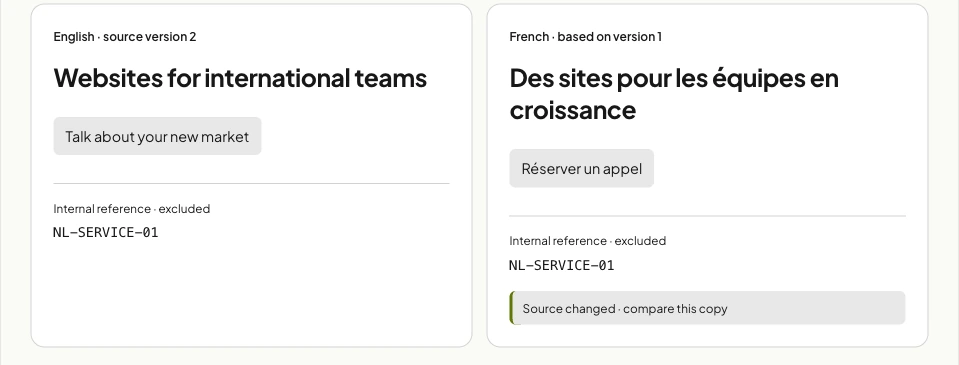Click "Internal reference · excluded" in the French card
959x365 pixels.
pos(587,241)
